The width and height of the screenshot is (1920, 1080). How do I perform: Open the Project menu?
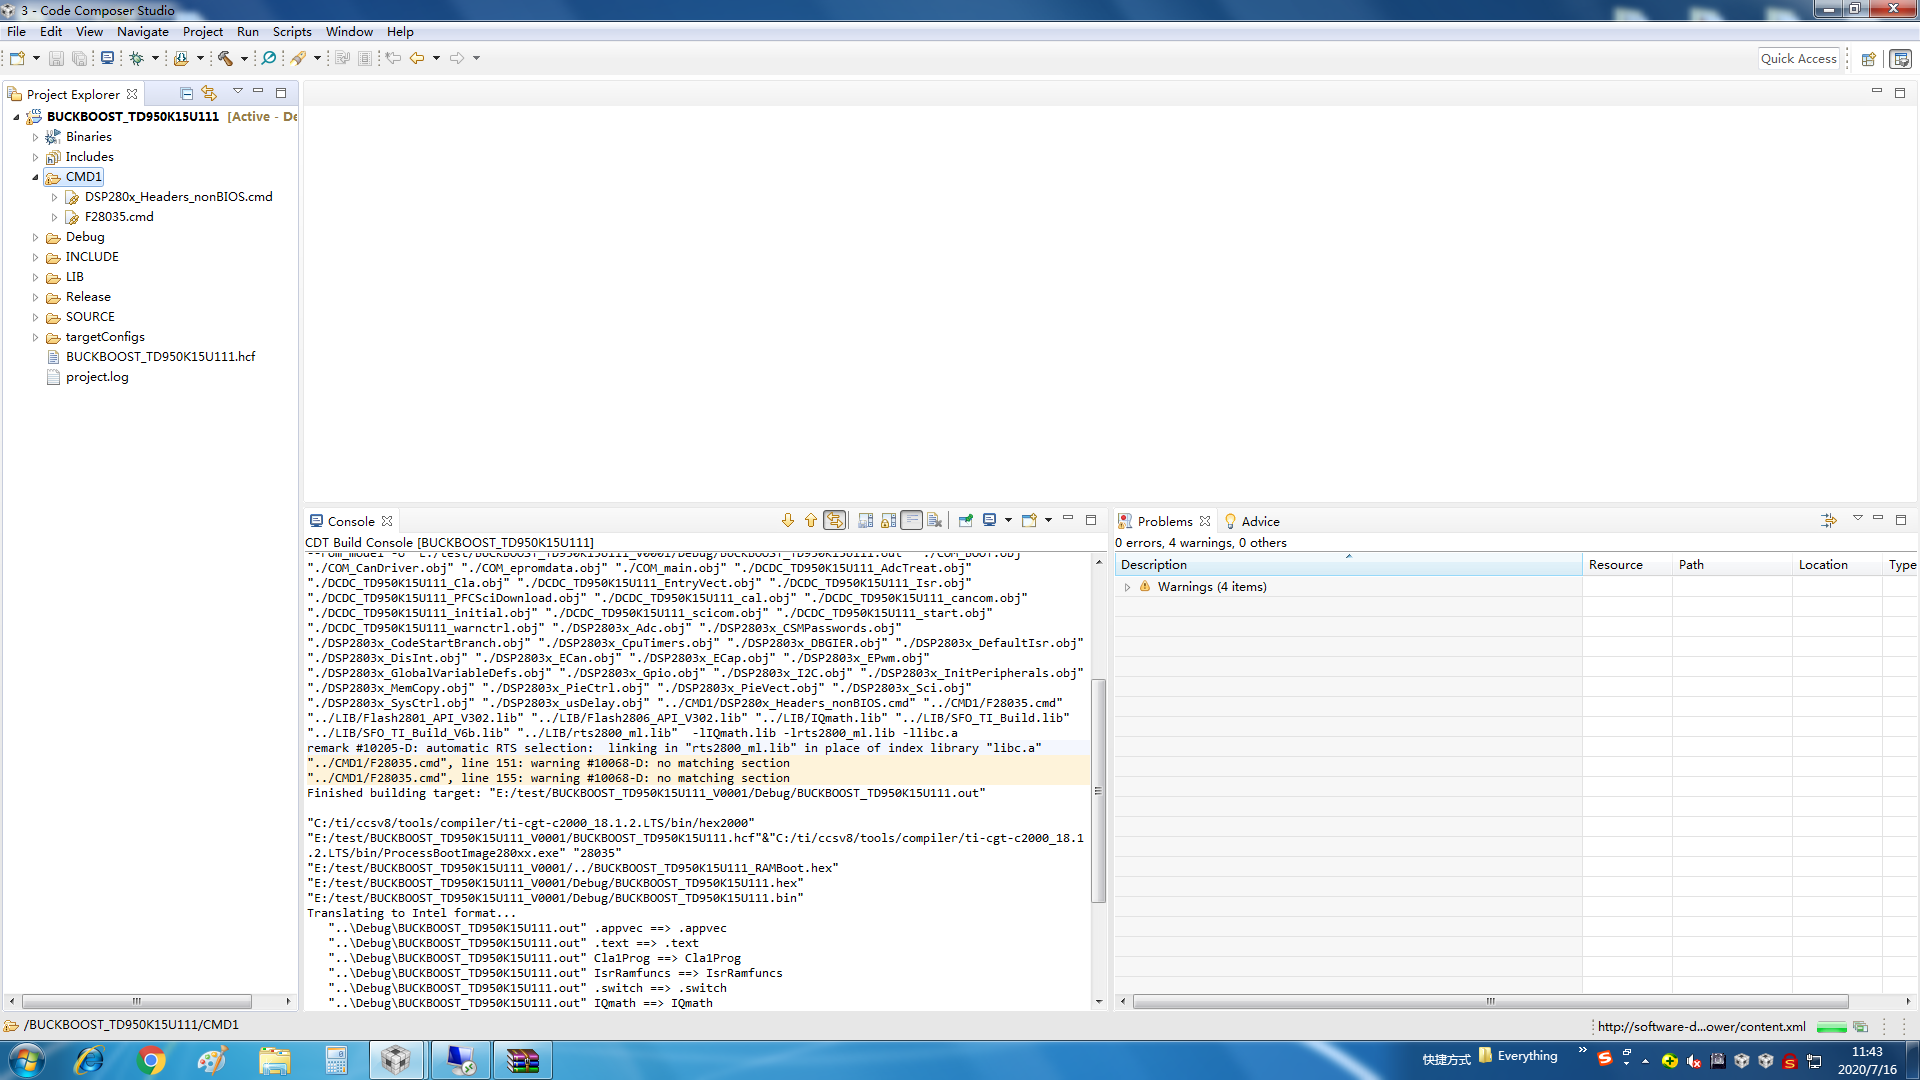click(202, 32)
